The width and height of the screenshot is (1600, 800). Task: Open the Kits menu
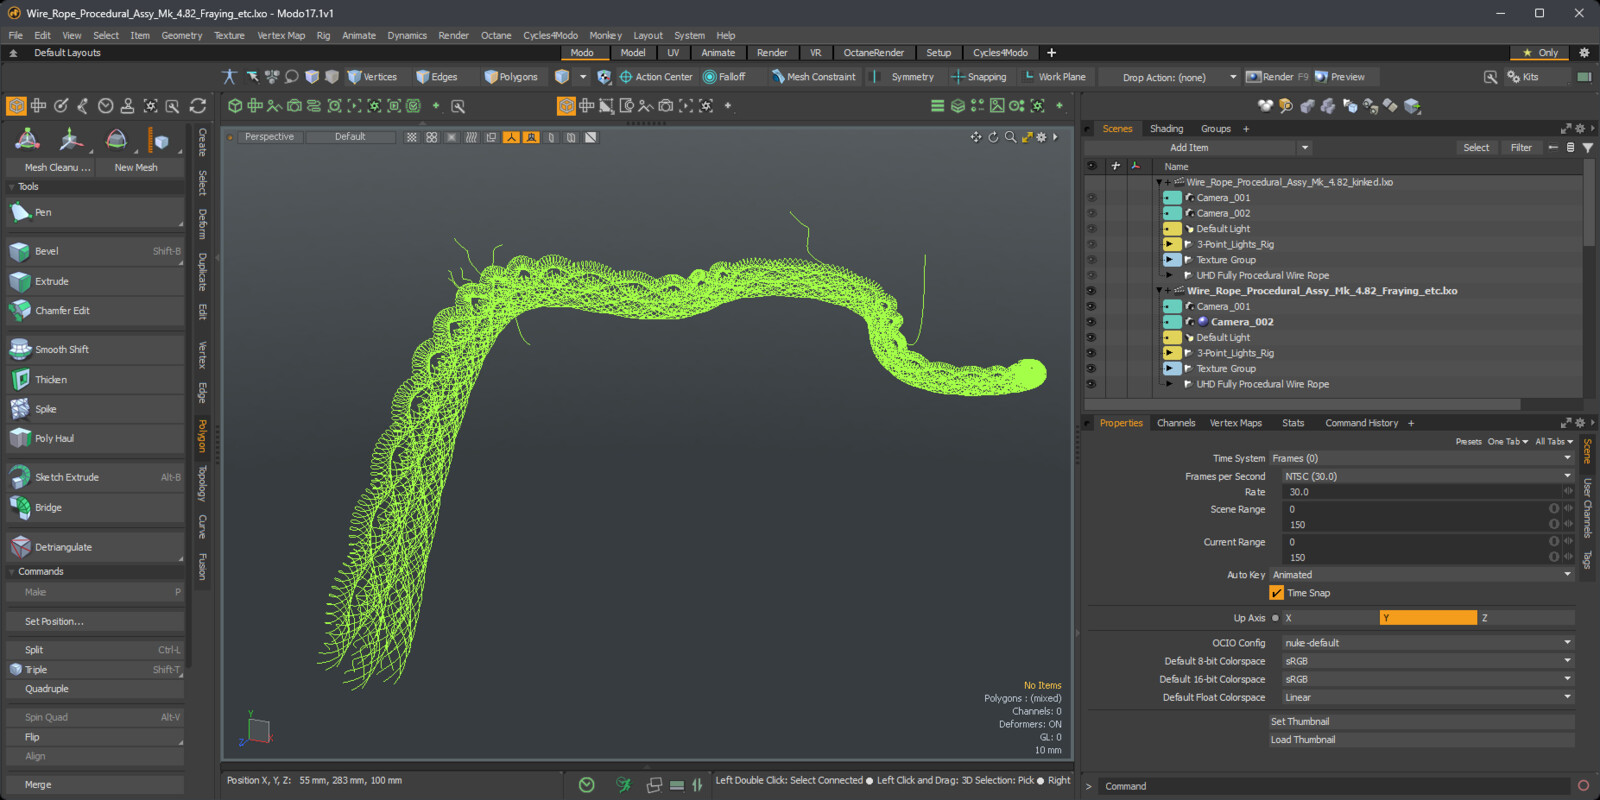[1523, 77]
